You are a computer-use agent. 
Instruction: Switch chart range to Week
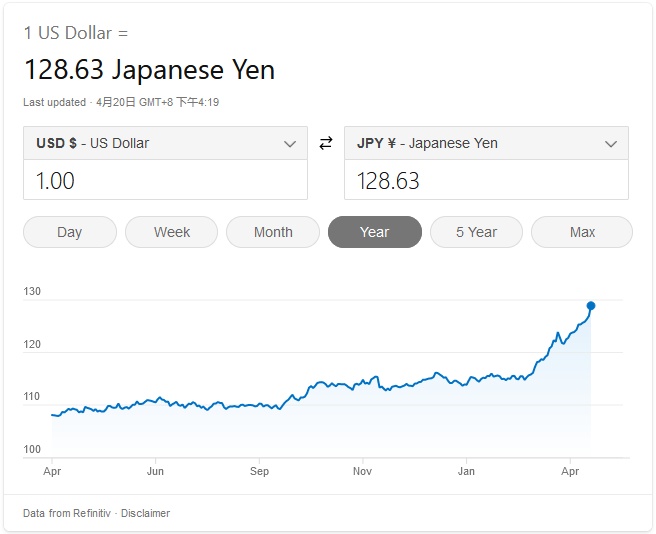tap(172, 232)
